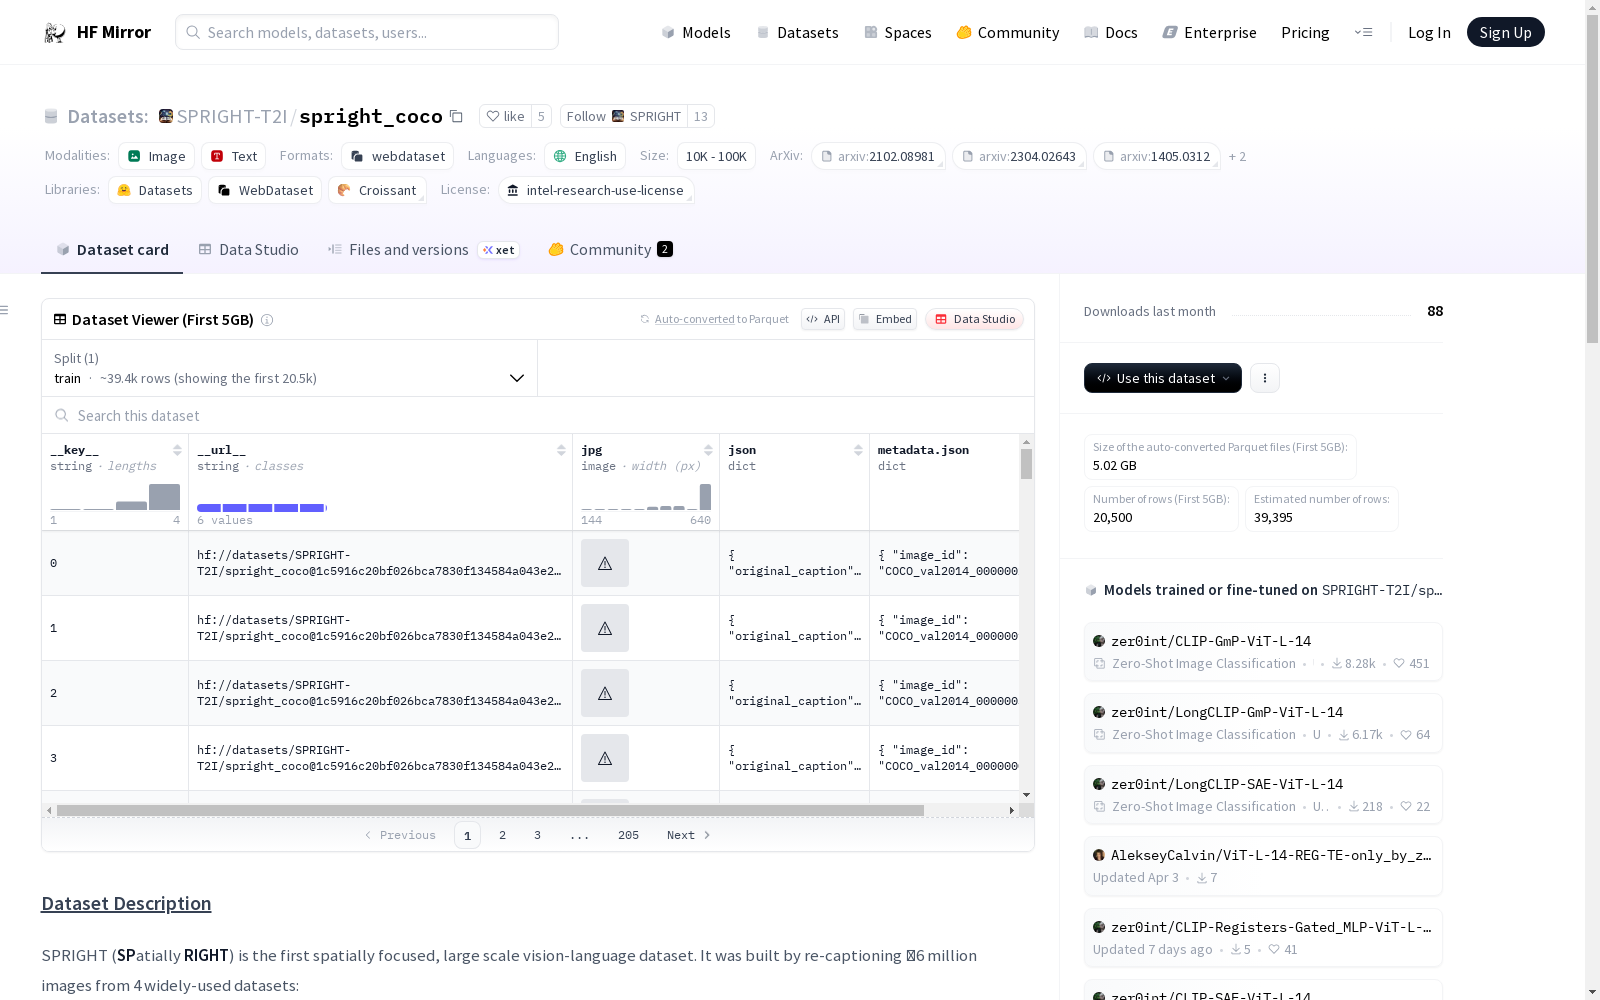Open the Use this dataset dropdown
Viewport: 1600px width, 1000px height.
(x=1163, y=378)
